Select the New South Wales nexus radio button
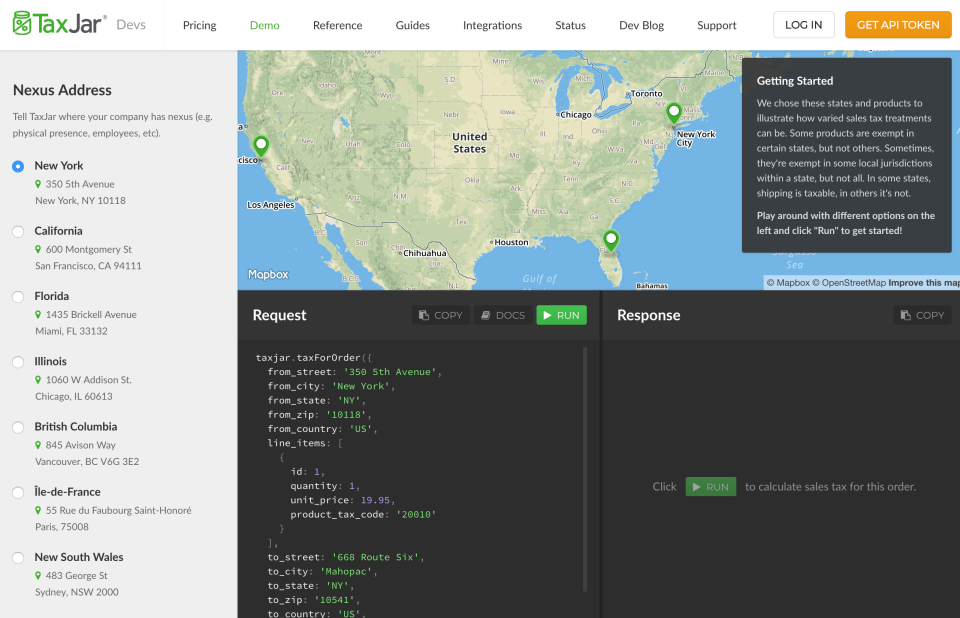This screenshot has width=960, height=618. [18, 557]
